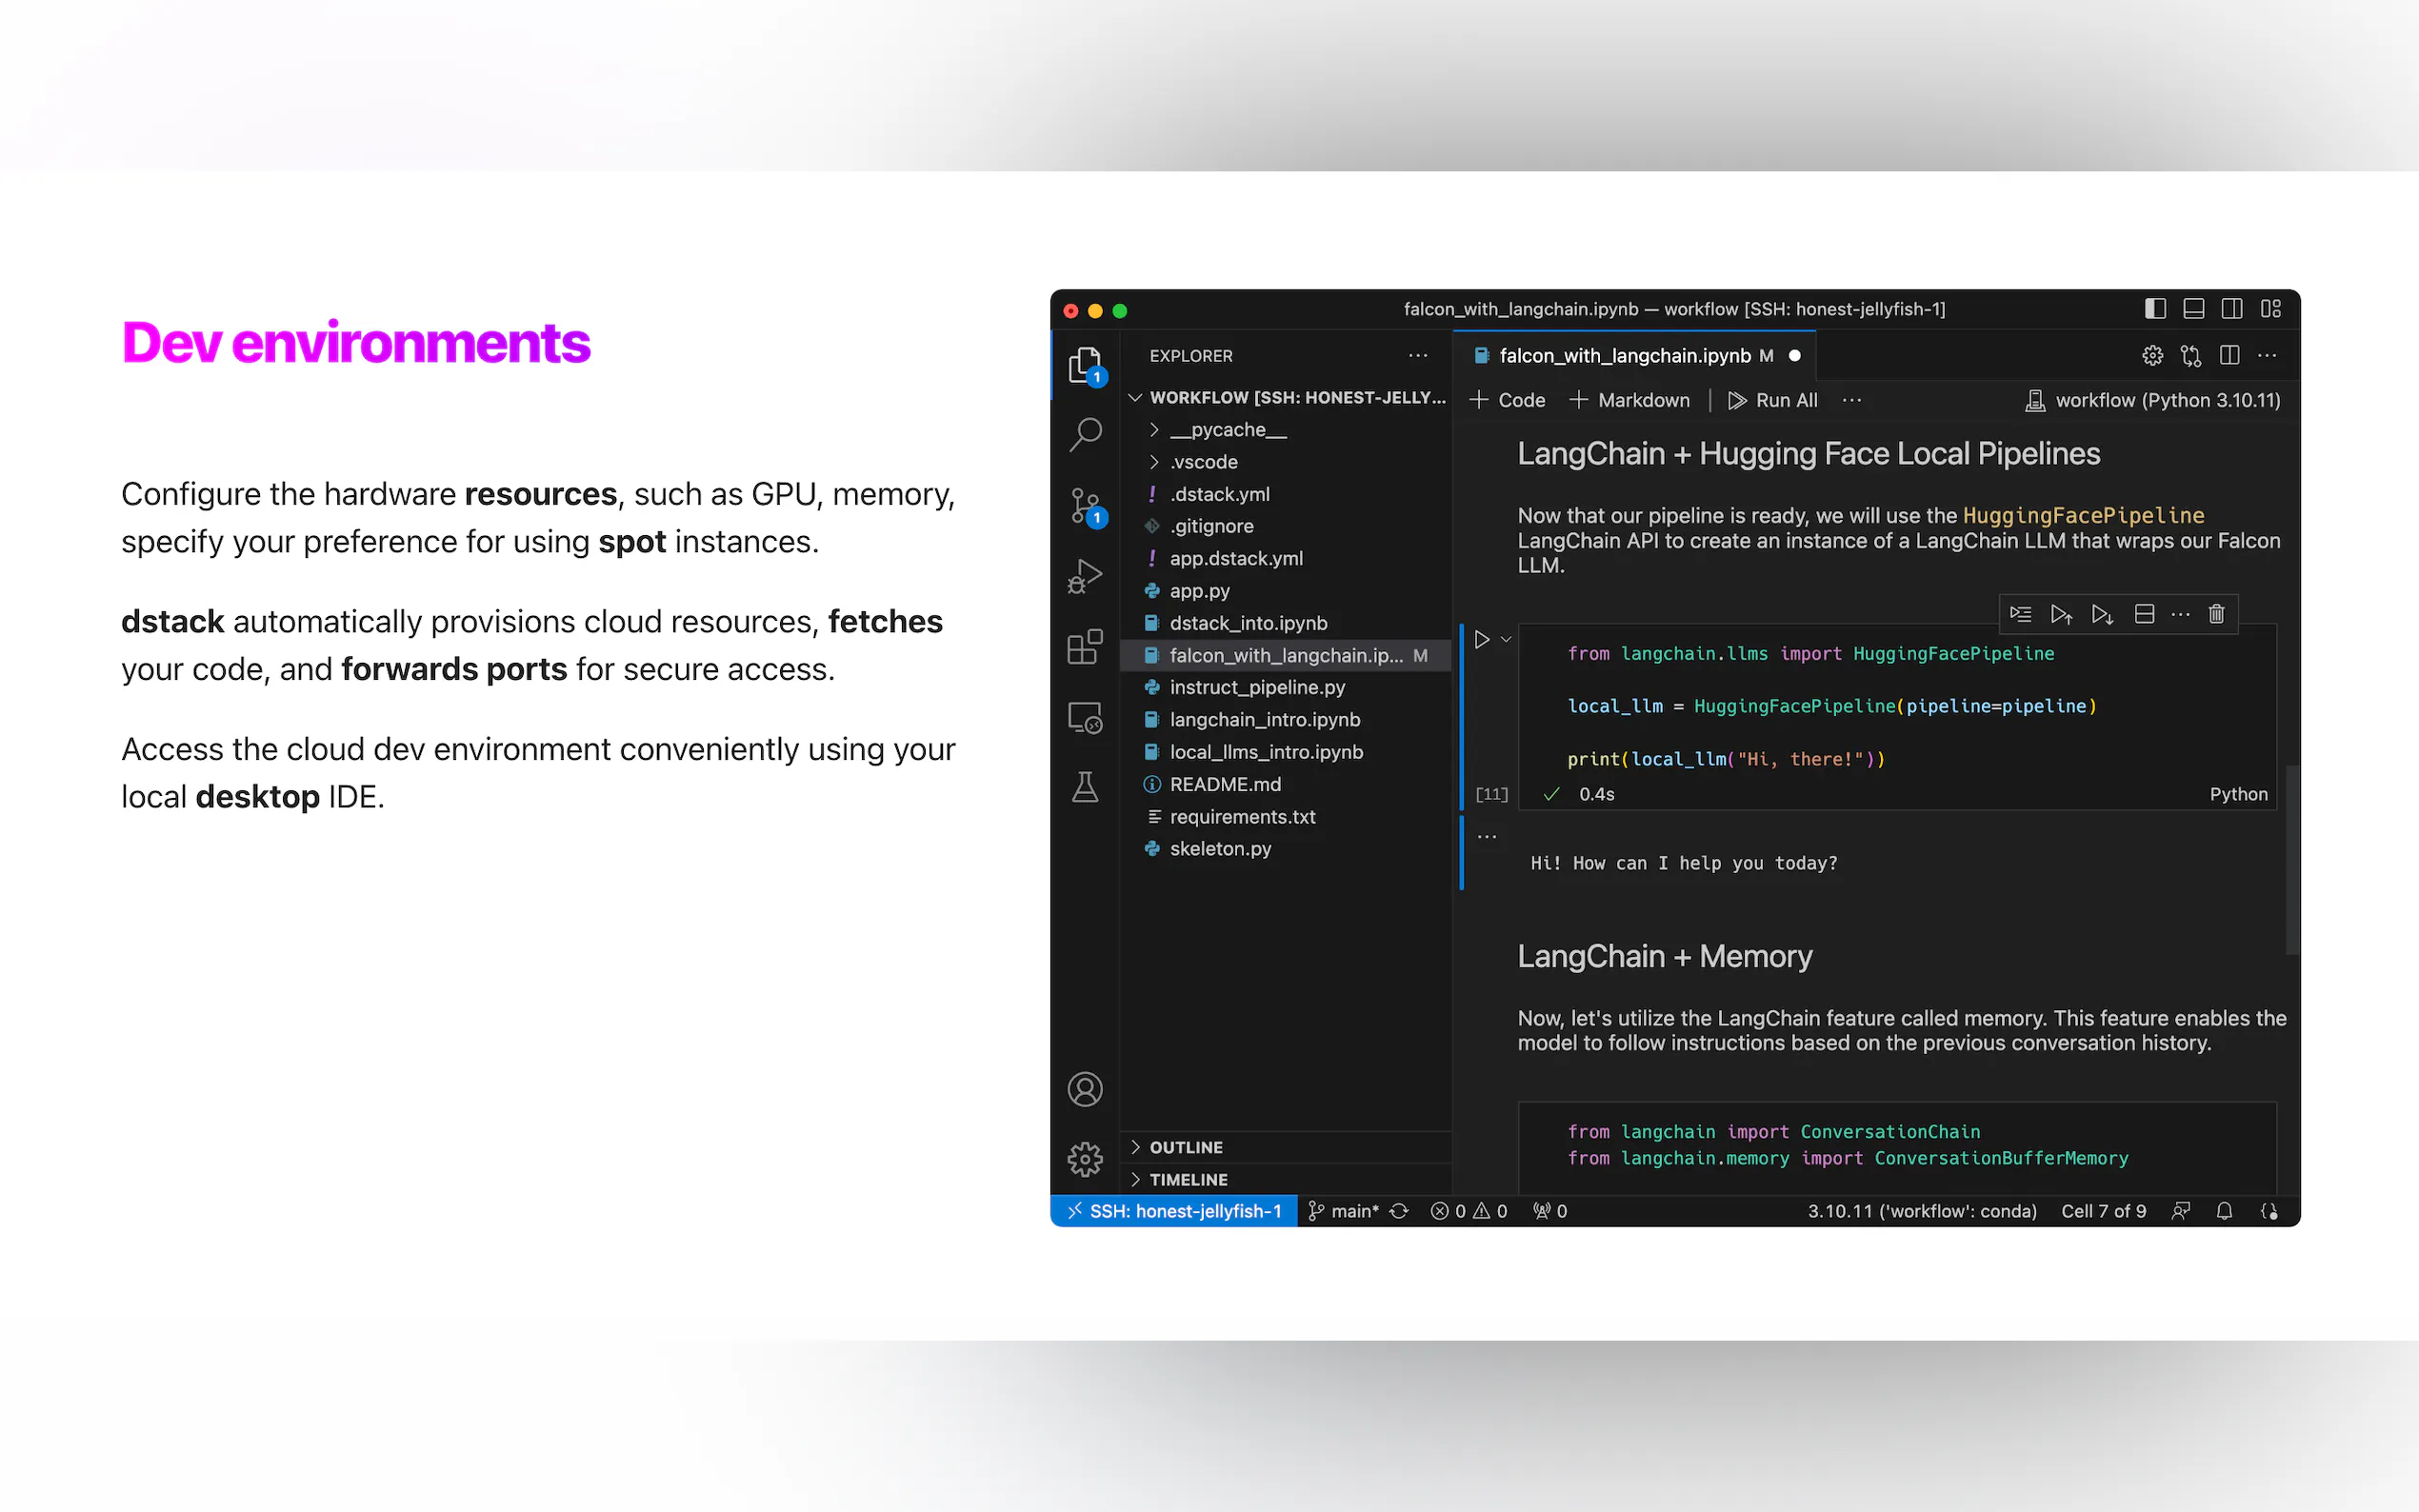The width and height of the screenshot is (2419, 1512).
Task: Click the notebook settings gear icon
Action: point(2152,356)
